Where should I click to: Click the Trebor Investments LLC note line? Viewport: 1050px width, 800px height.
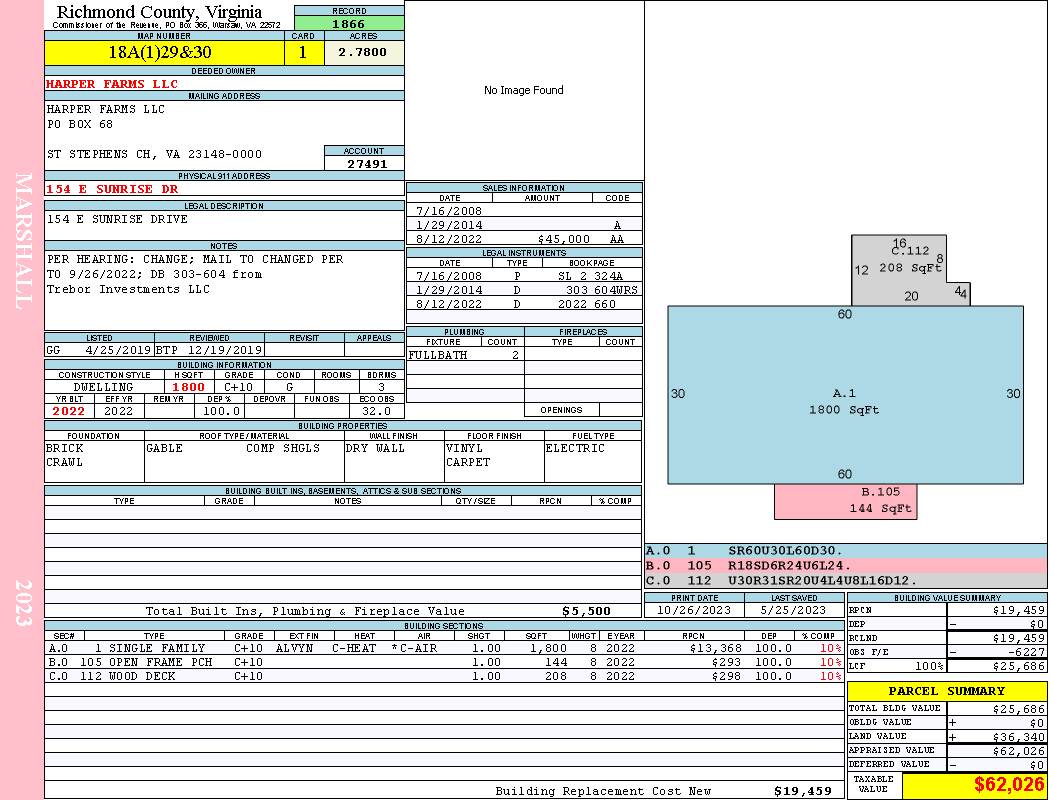[x=128, y=289]
